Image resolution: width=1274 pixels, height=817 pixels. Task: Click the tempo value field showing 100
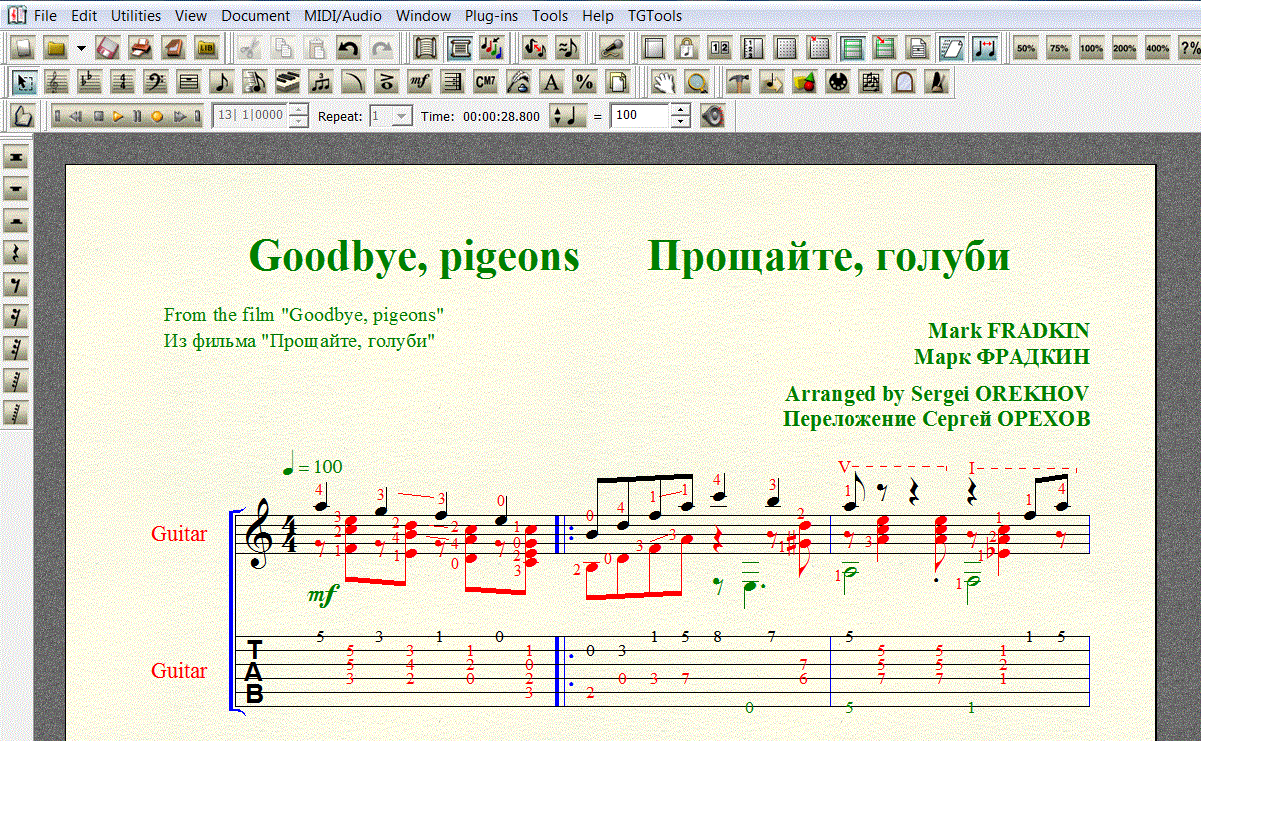pyautogui.click(x=638, y=115)
